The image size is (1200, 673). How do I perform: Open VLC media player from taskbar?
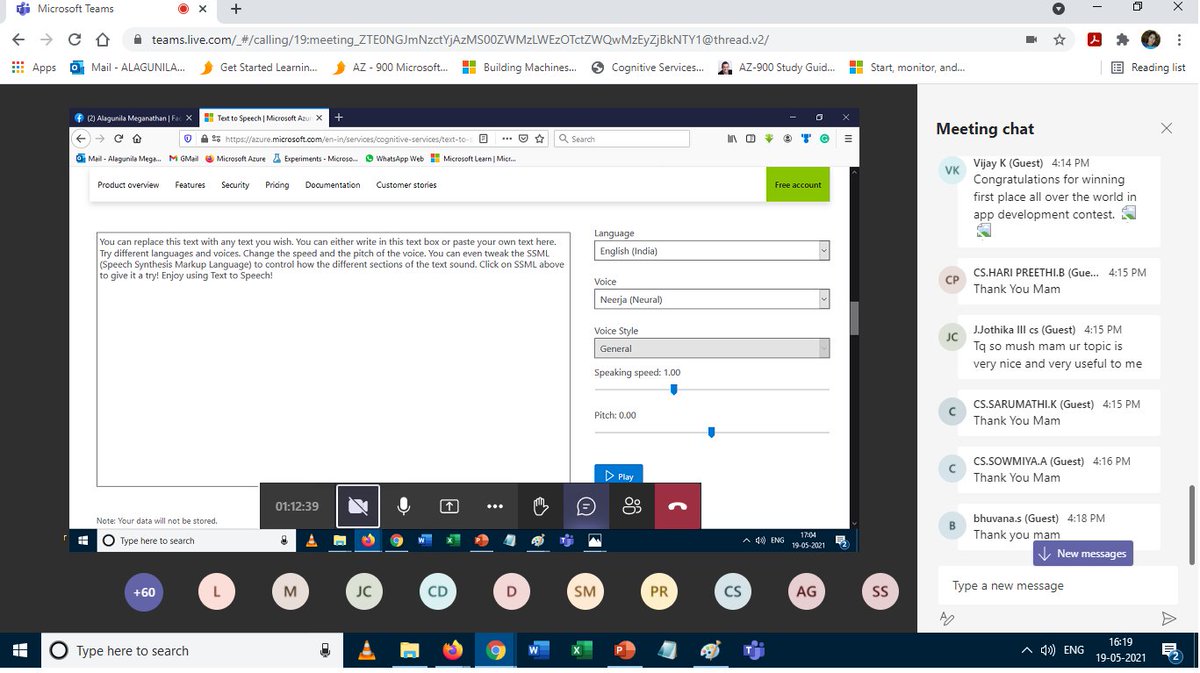point(367,650)
